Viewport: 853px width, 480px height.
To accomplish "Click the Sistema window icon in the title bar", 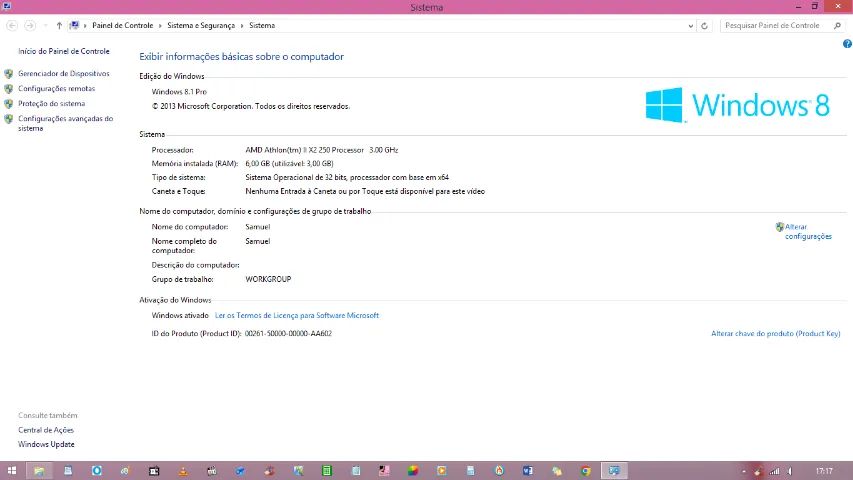I will (7, 7).
